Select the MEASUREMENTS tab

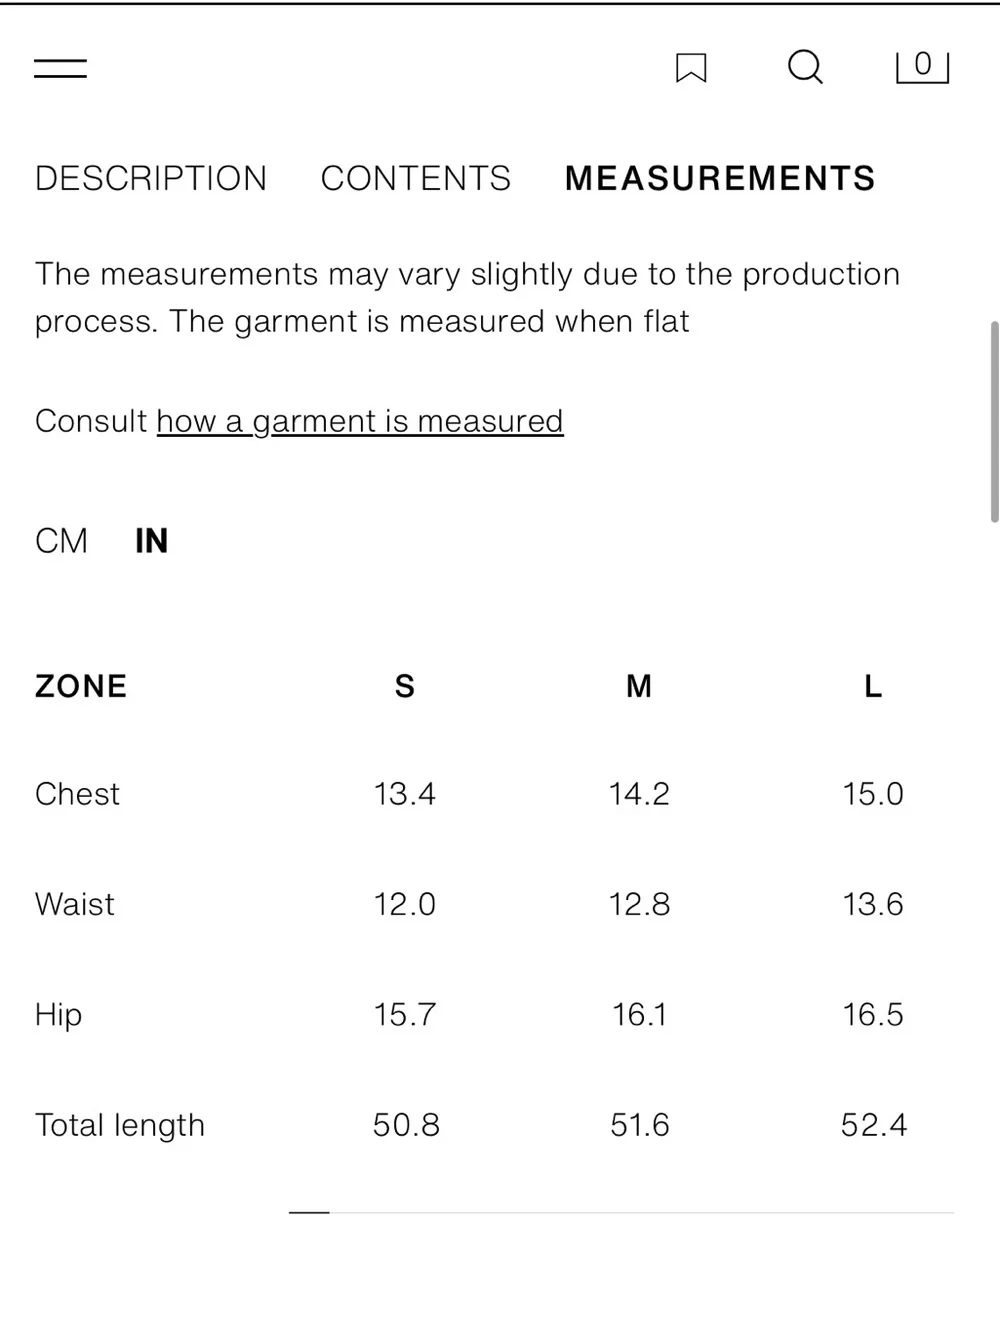(720, 178)
